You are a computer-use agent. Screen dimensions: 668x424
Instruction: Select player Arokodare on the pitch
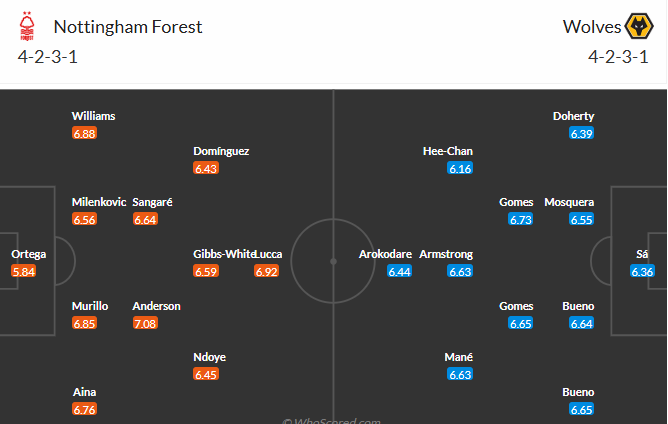tap(385, 254)
